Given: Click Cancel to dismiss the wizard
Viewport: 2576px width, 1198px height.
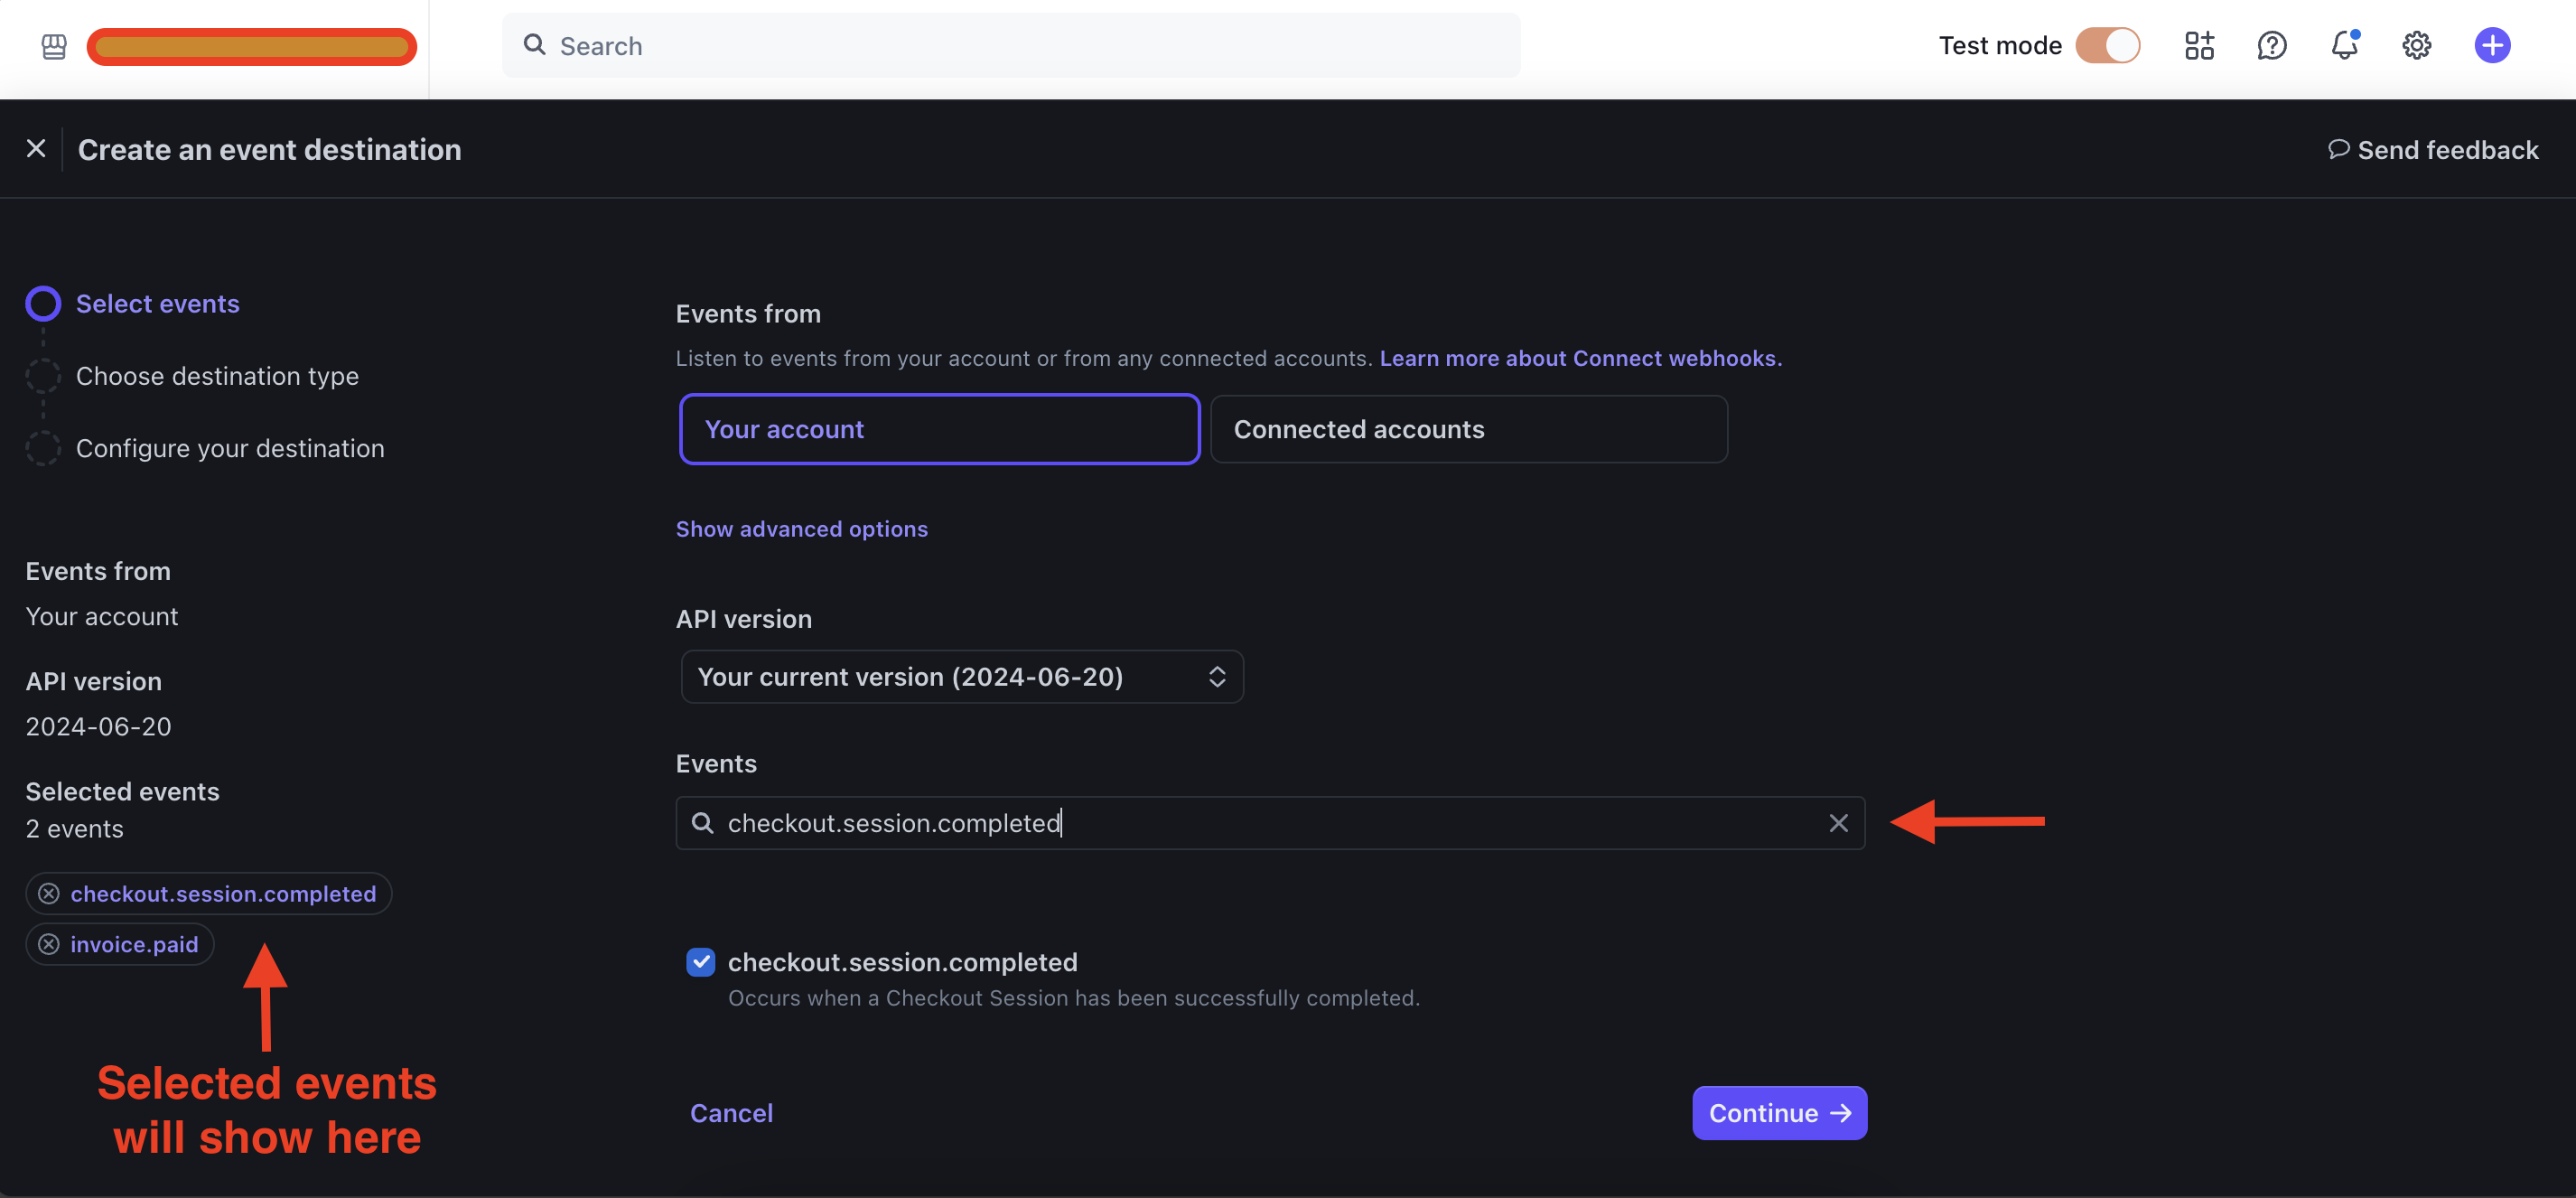Looking at the screenshot, I should (731, 1112).
